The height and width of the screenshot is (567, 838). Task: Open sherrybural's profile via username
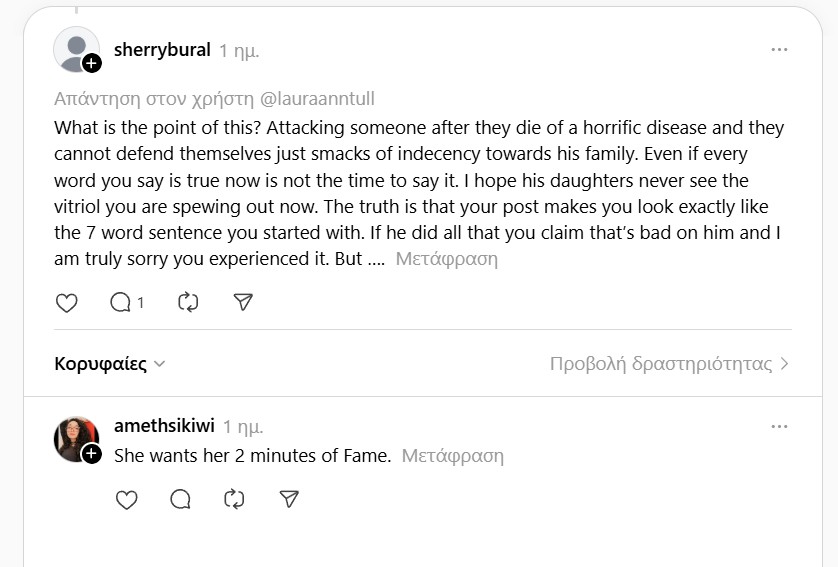coord(162,48)
